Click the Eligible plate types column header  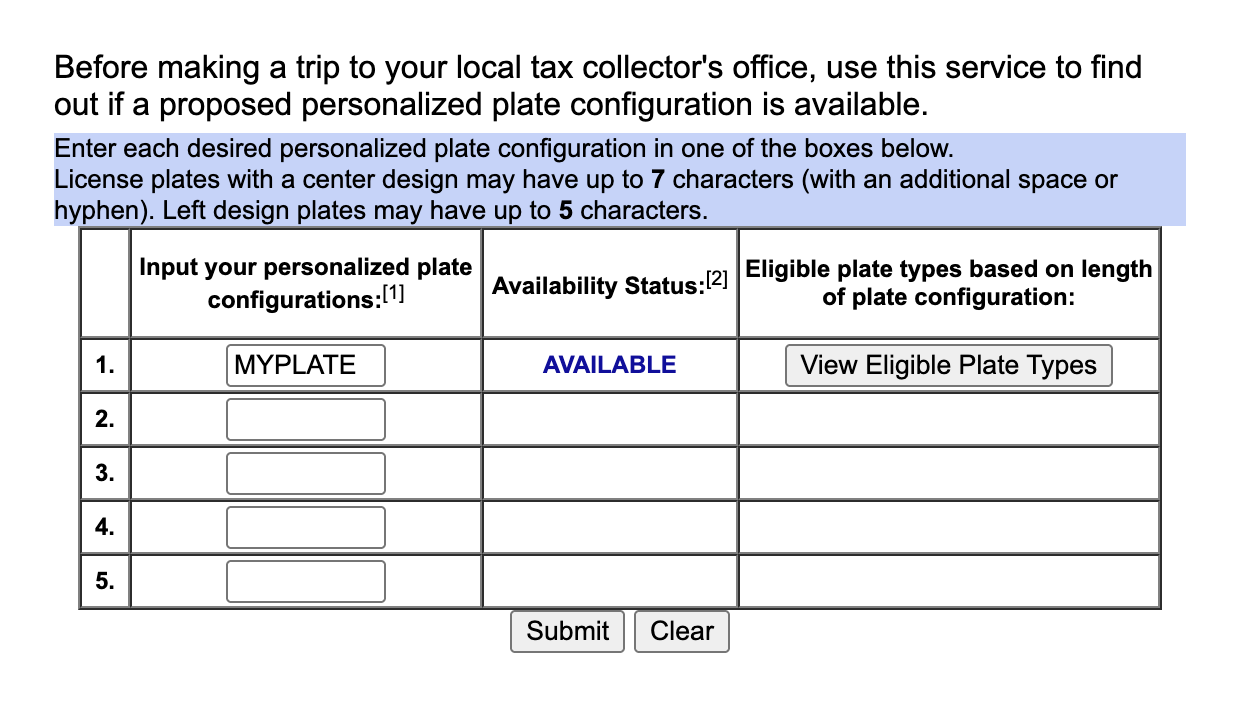coord(948,283)
